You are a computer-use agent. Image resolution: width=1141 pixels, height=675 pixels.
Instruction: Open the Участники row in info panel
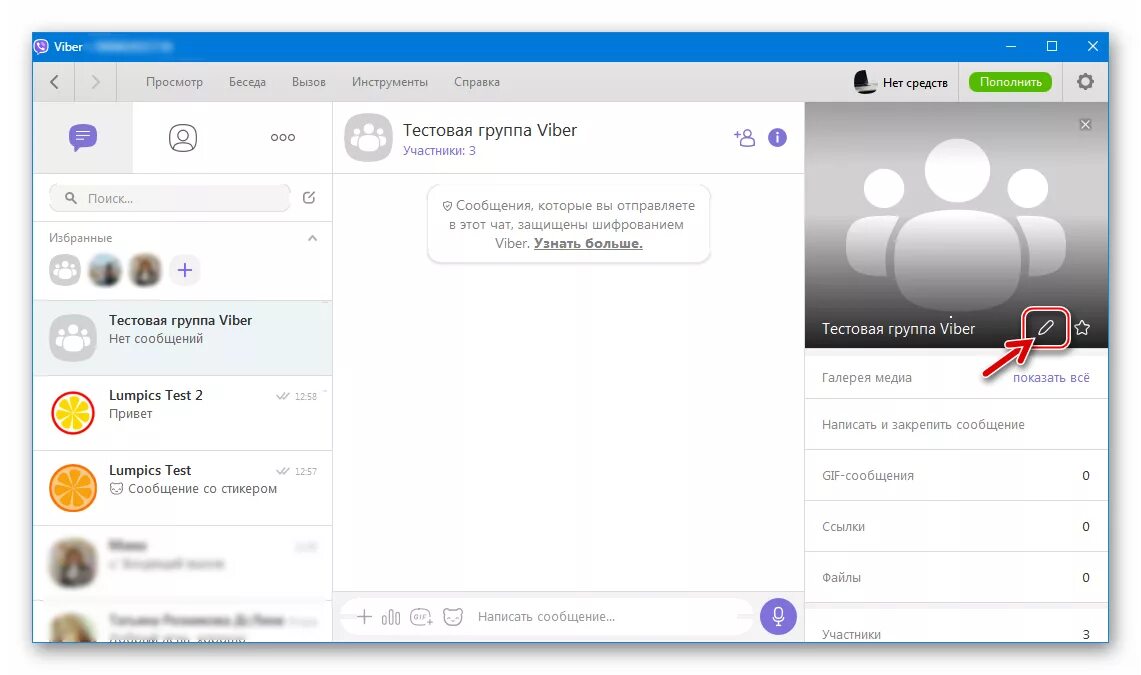pos(956,628)
